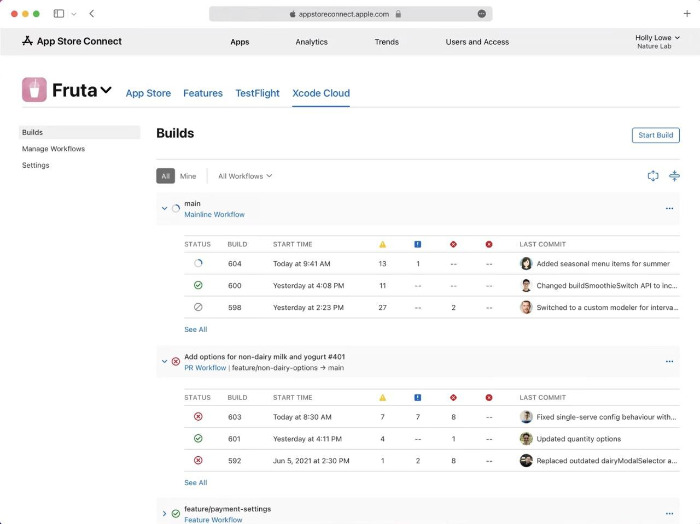Go back with the browser back arrow
This screenshot has height=524, width=700.
pos(92,14)
